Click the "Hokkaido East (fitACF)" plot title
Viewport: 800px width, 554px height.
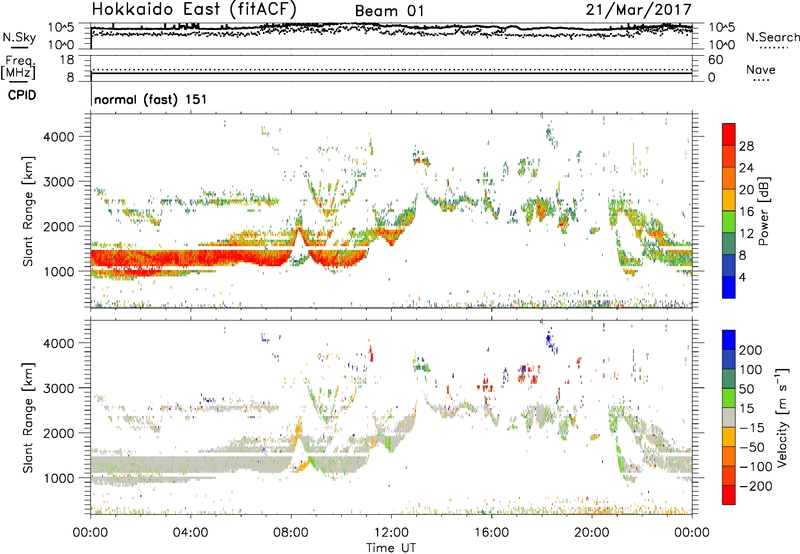pyautogui.click(x=194, y=9)
